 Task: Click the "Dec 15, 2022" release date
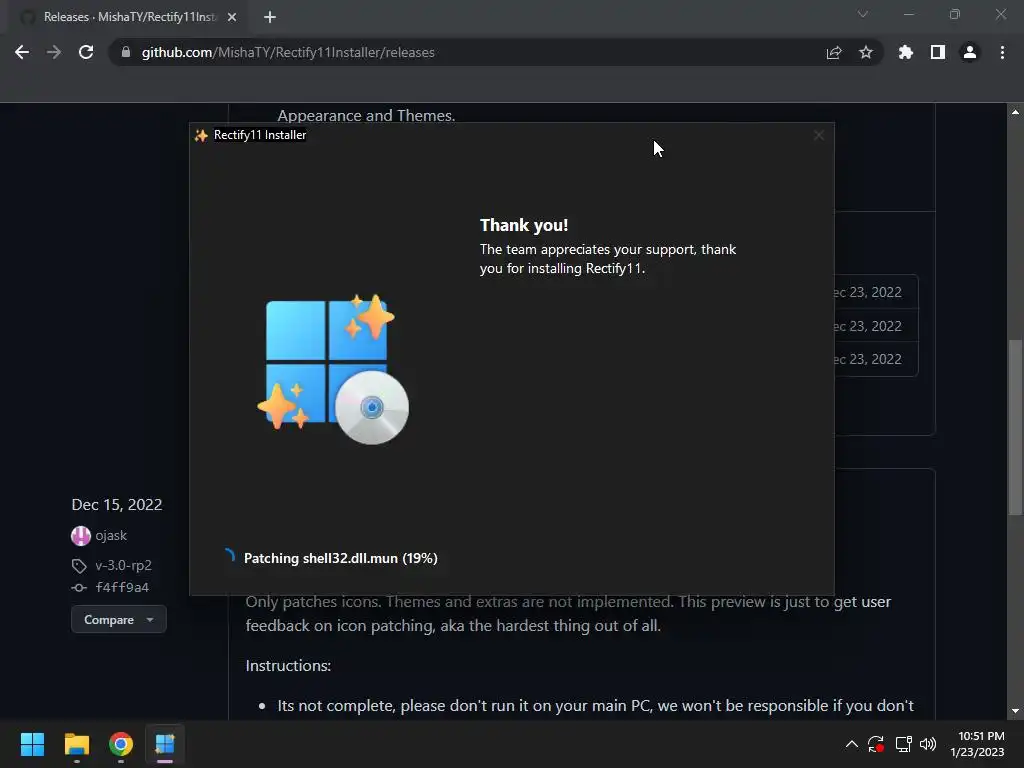[x=117, y=505]
